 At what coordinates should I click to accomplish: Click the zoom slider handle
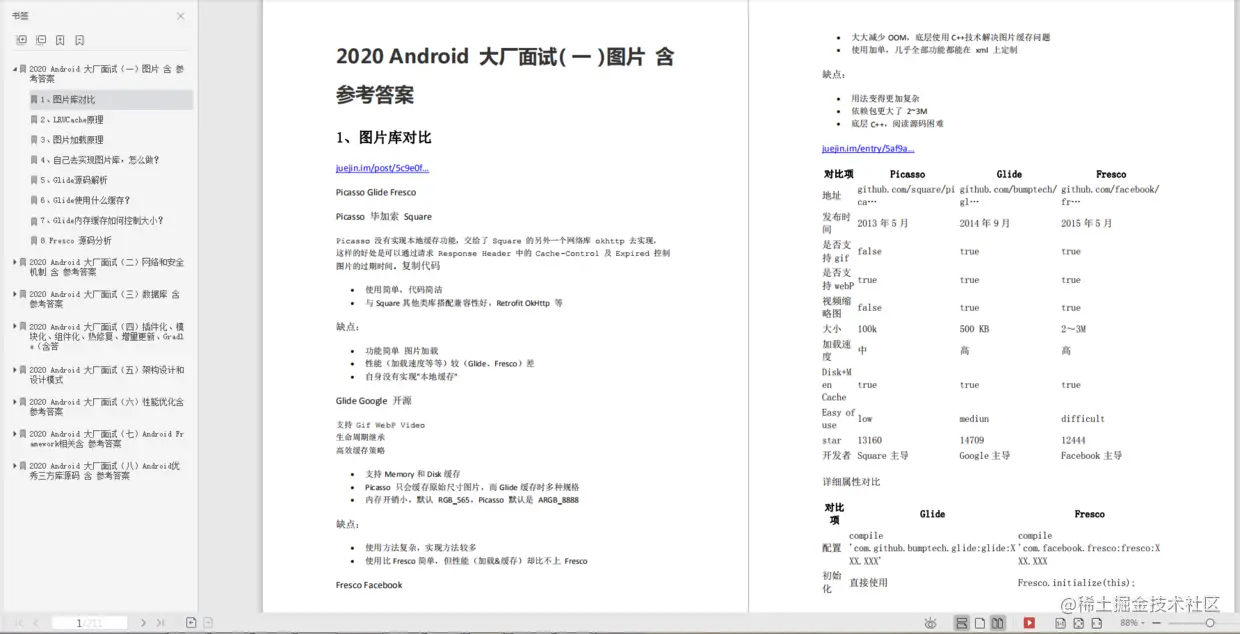1210,623
